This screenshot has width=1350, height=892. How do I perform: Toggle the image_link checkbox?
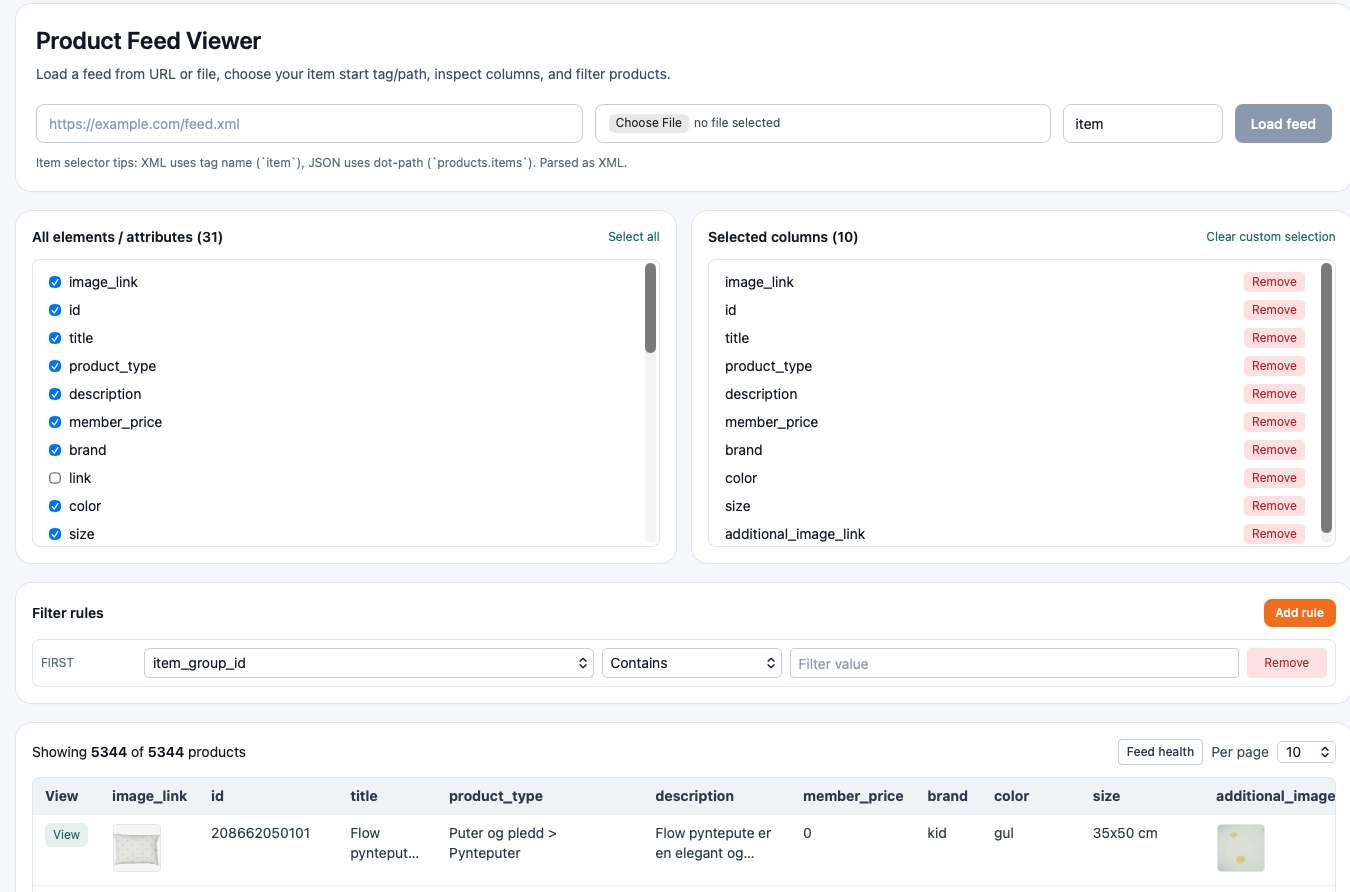[x=55, y=282]
